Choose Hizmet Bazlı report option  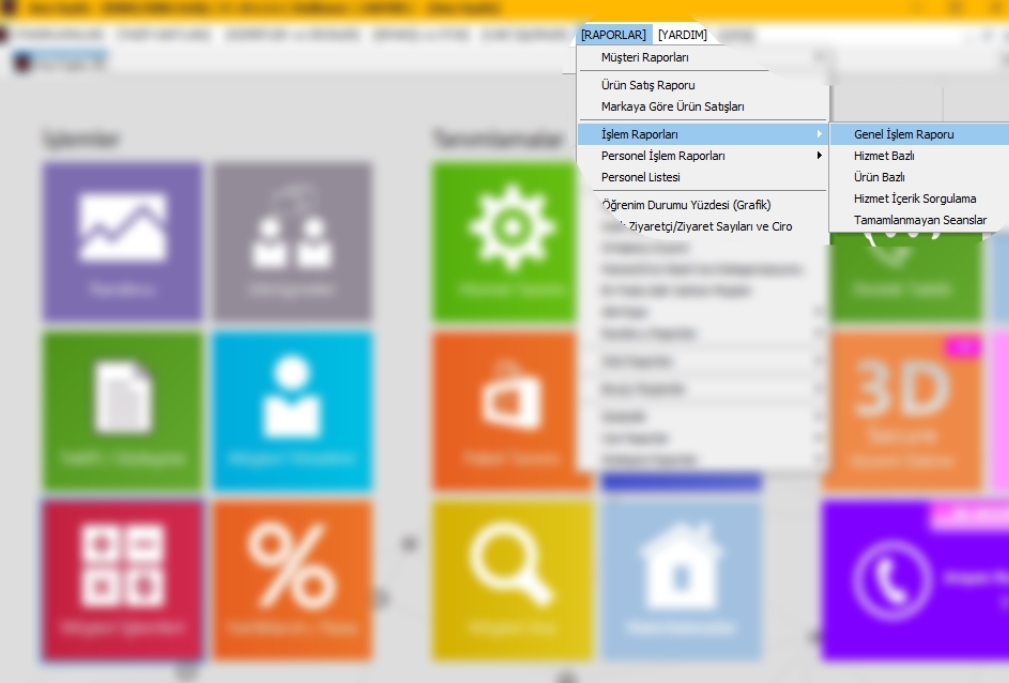click(x=883, y=156)
